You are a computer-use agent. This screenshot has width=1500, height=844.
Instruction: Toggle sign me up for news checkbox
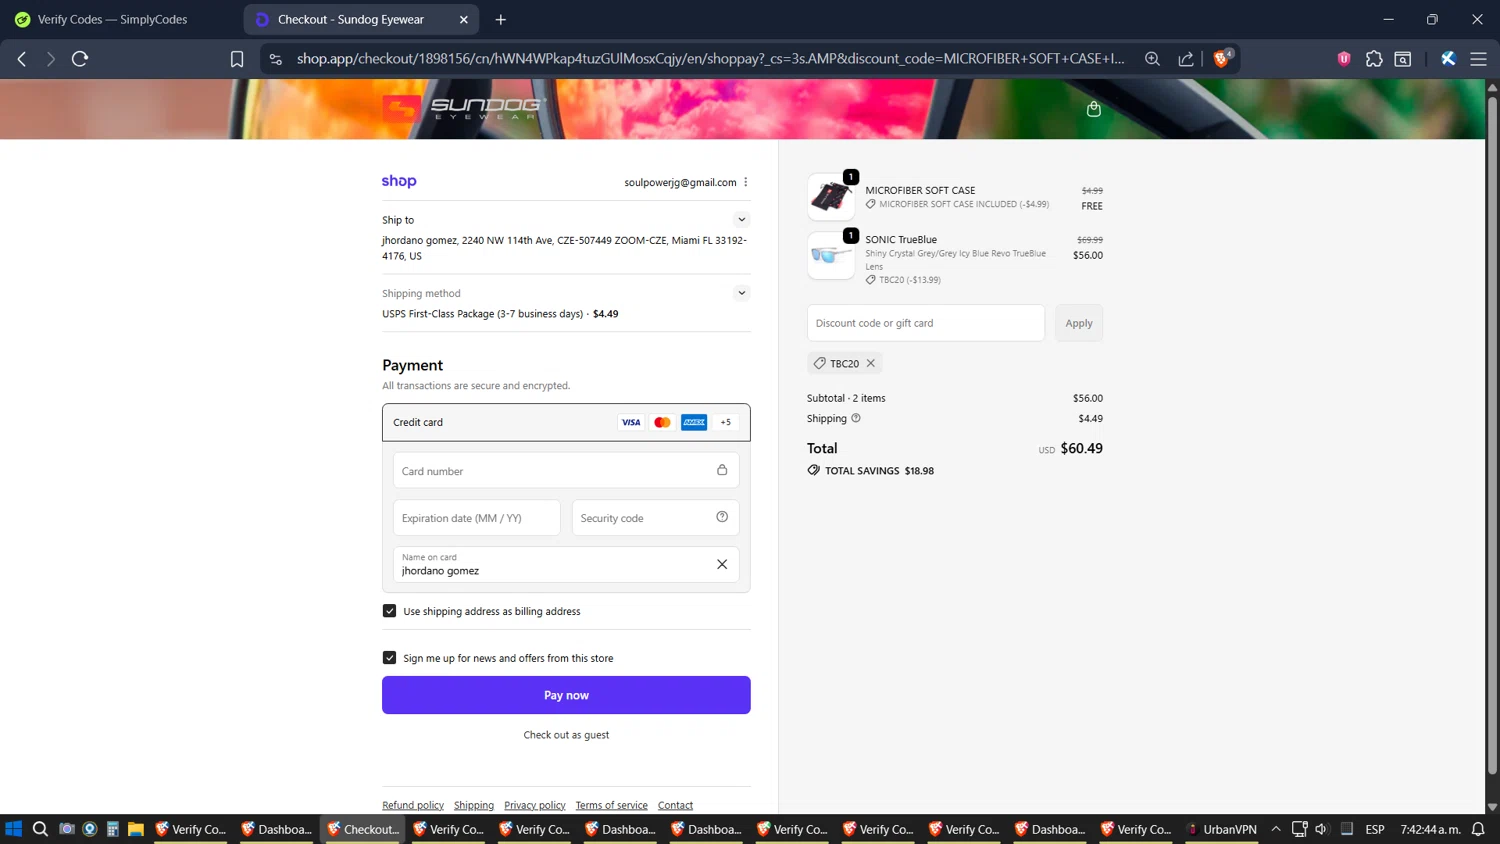(x=389, y=658)
